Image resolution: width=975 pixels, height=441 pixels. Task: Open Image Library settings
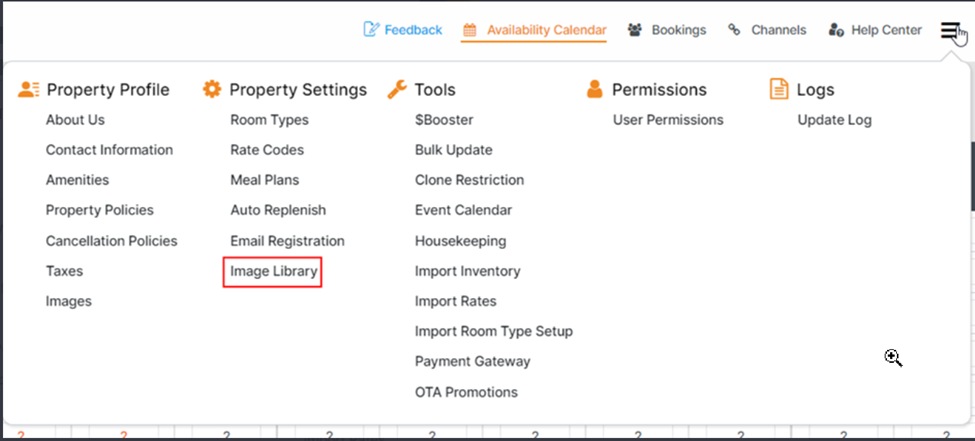pos(273,271)
